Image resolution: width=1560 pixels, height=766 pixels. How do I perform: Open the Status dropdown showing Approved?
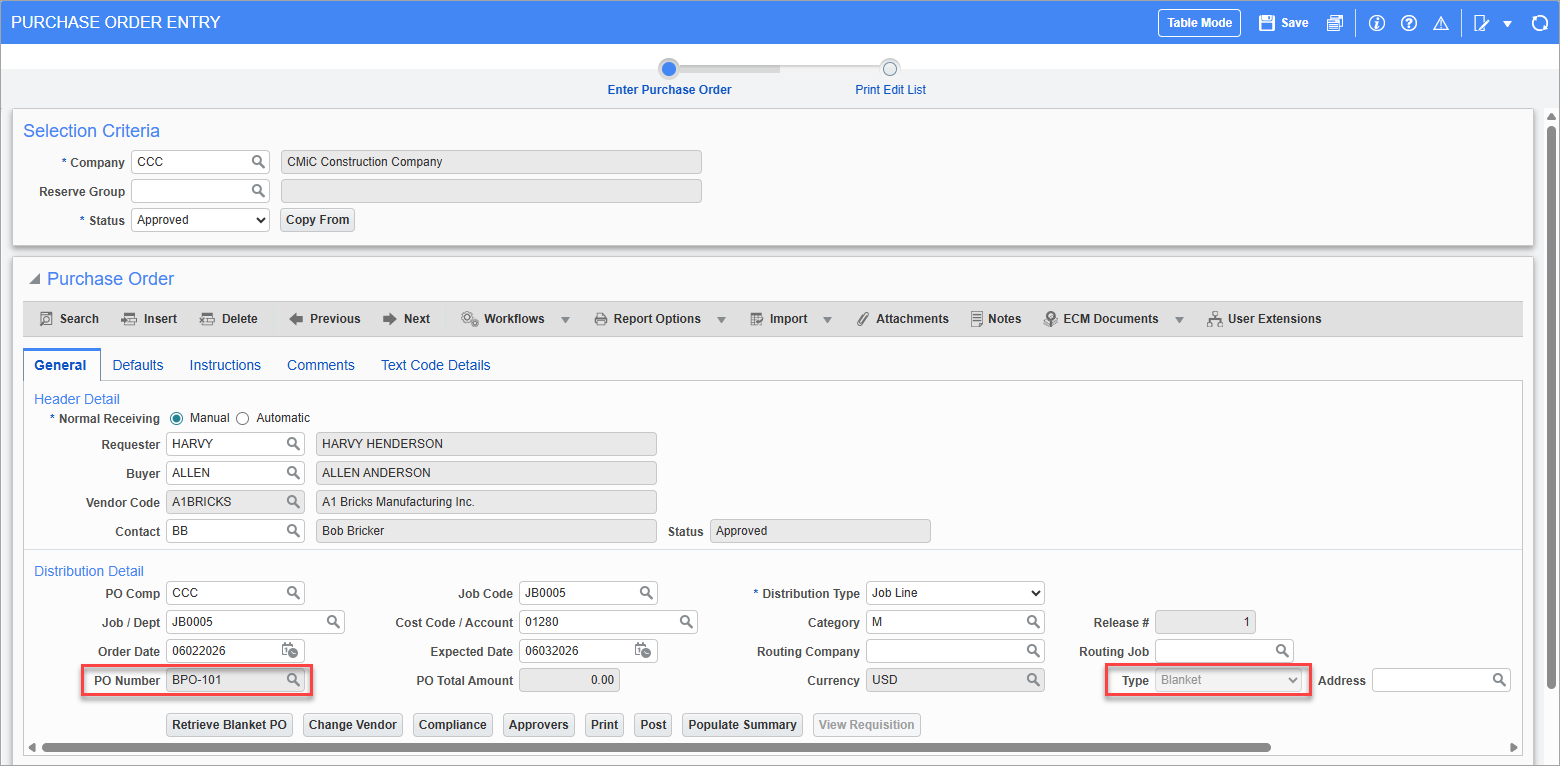(x=200, y=220)
